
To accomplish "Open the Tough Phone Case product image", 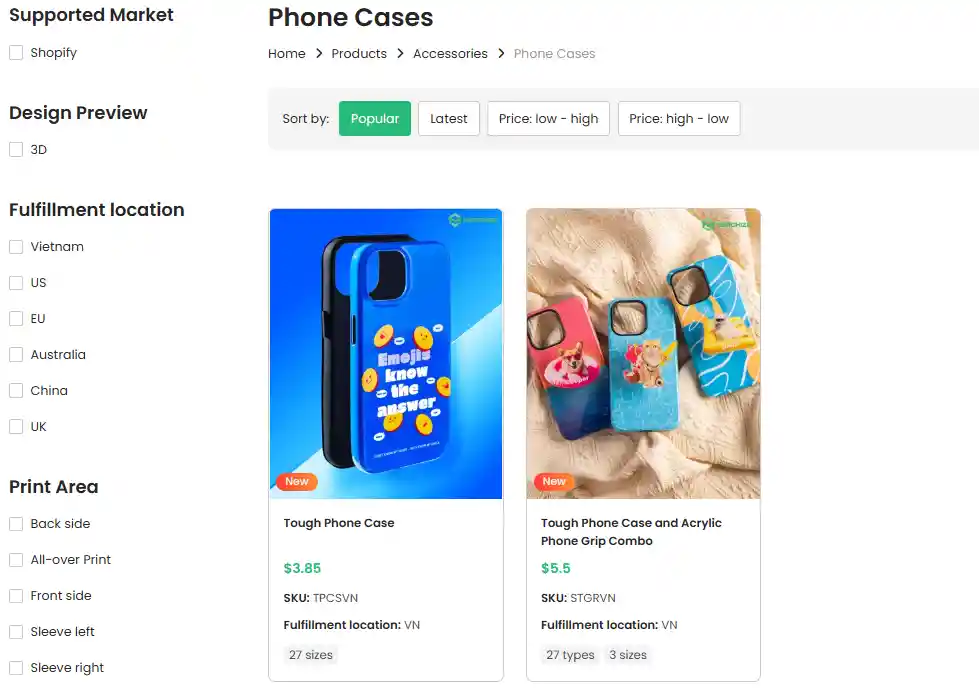I will click(x=385, y=353).
